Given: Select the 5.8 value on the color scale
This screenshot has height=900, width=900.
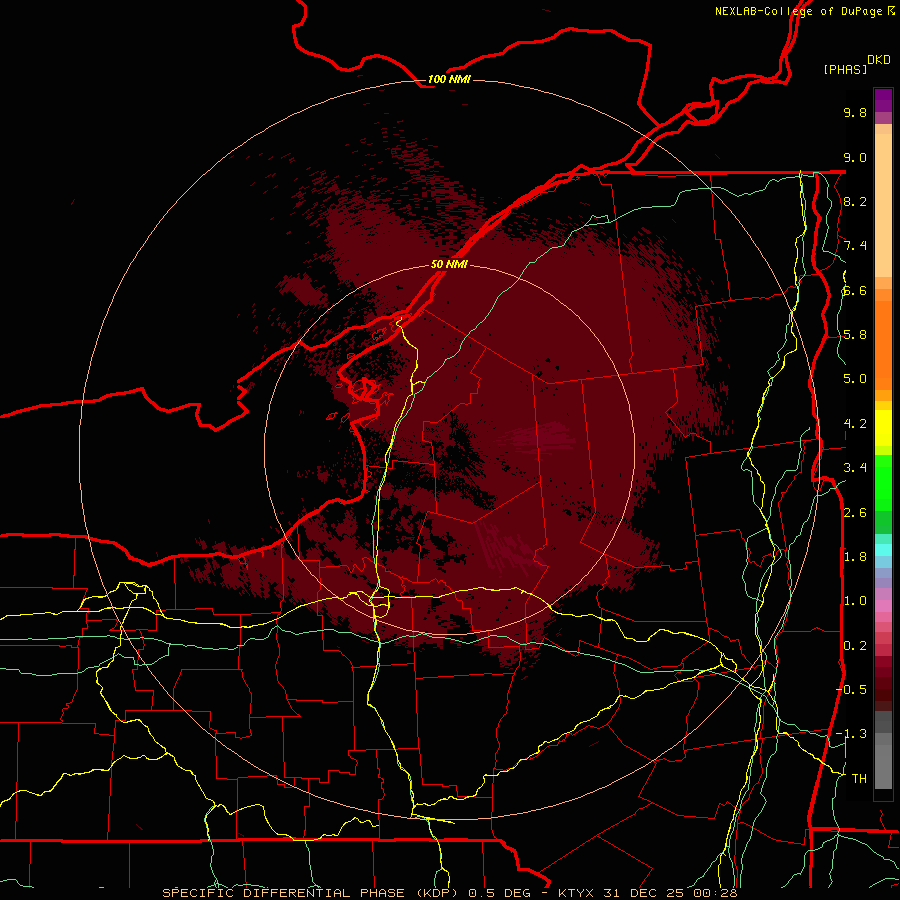Looking at the screenshot, I should point(855,335).
